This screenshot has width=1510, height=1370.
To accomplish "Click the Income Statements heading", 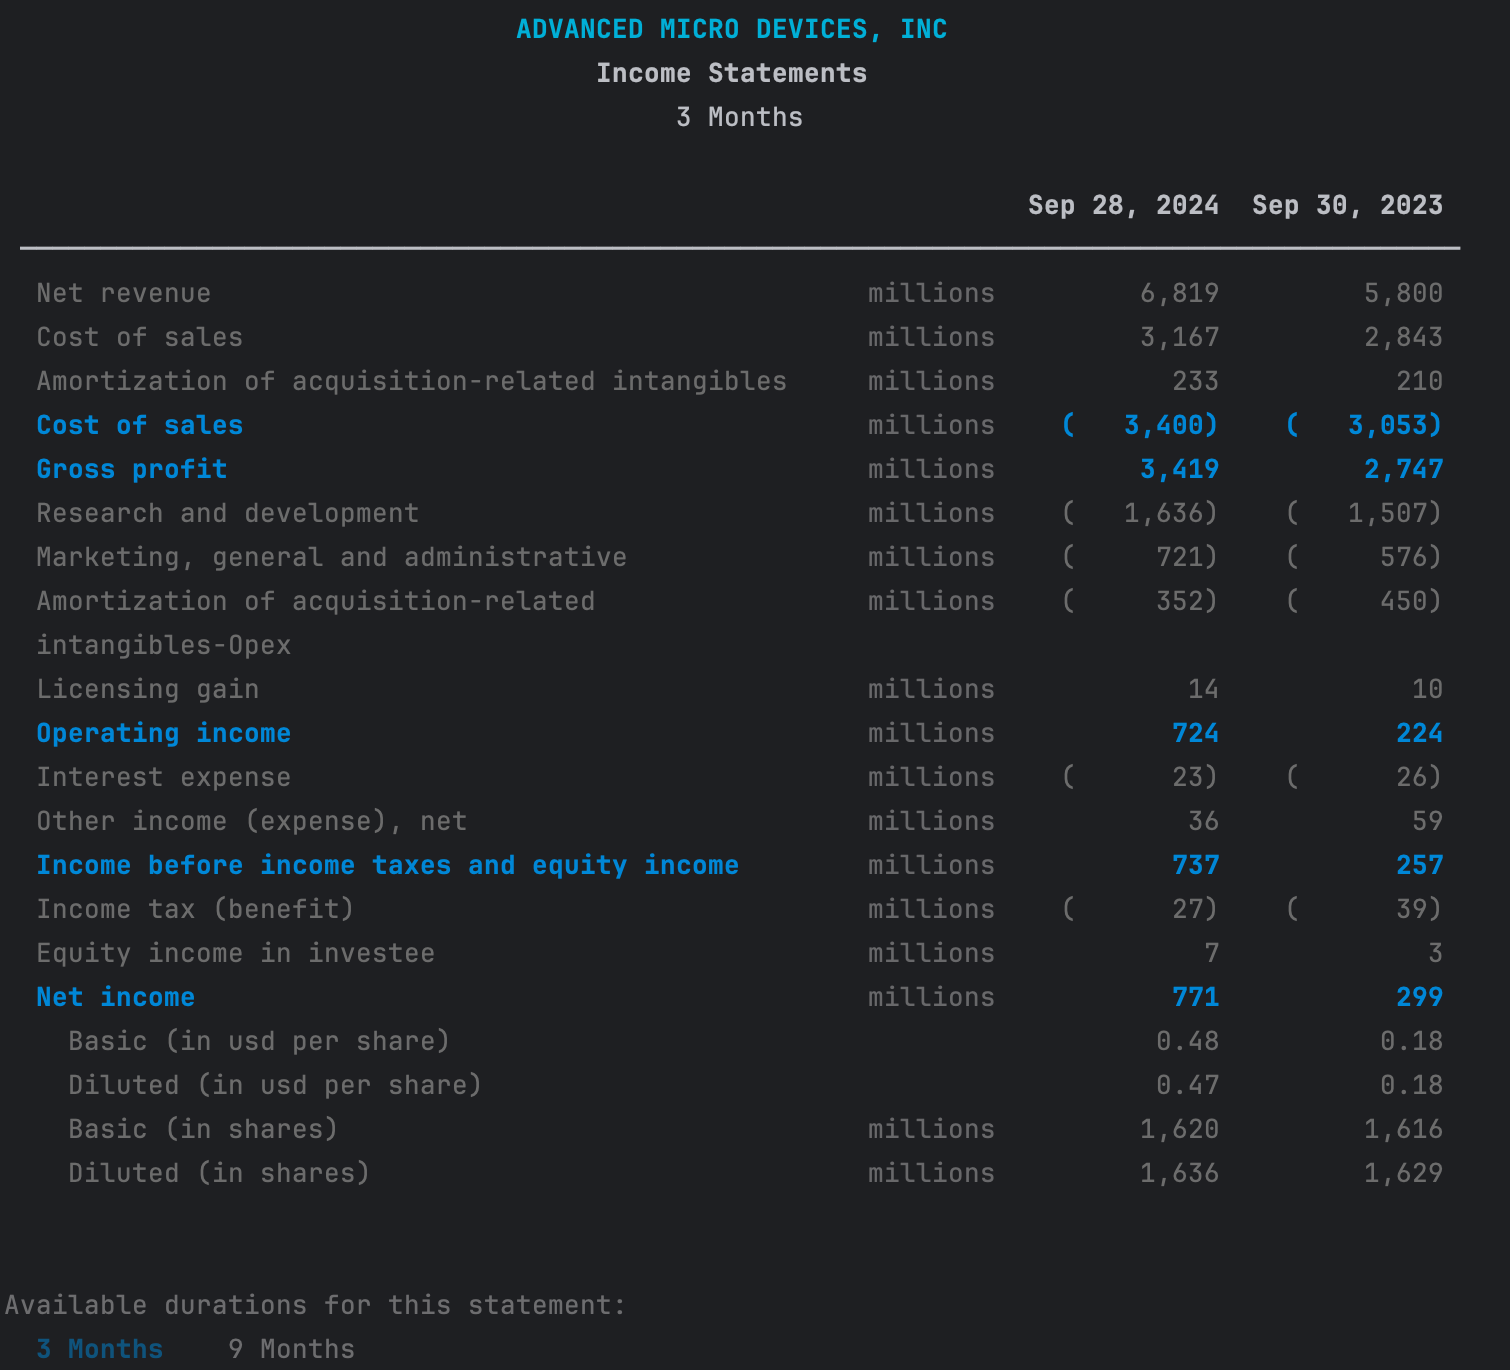I will (731, 73).
